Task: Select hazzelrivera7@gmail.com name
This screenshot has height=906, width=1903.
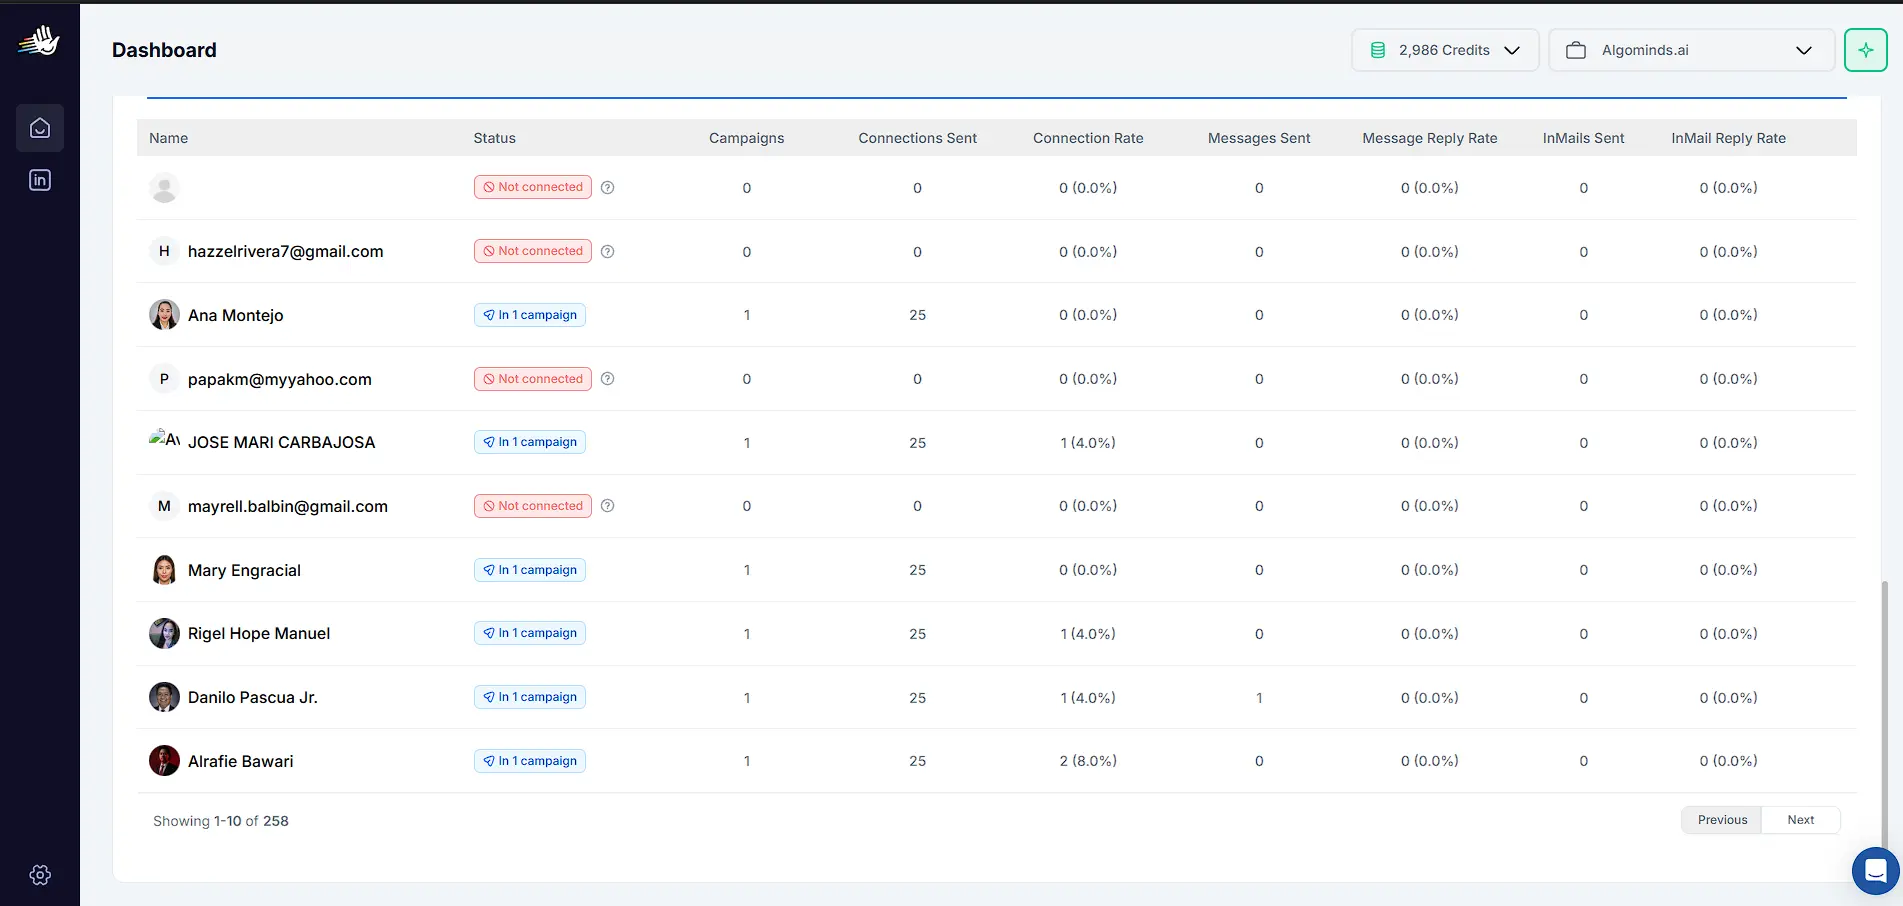Action: click(285, 252)
